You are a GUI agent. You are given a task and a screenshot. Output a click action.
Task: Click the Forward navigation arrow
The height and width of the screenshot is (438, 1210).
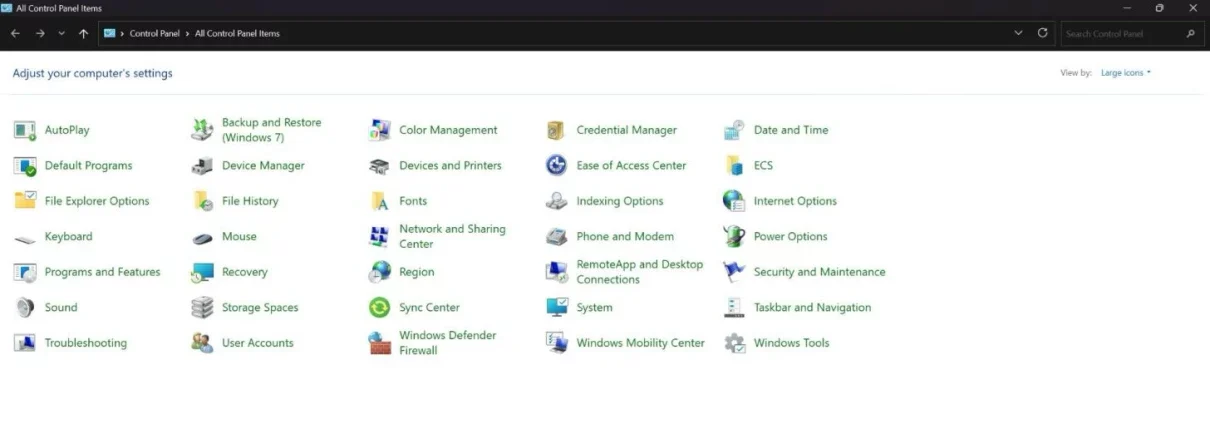click(40, 33)
